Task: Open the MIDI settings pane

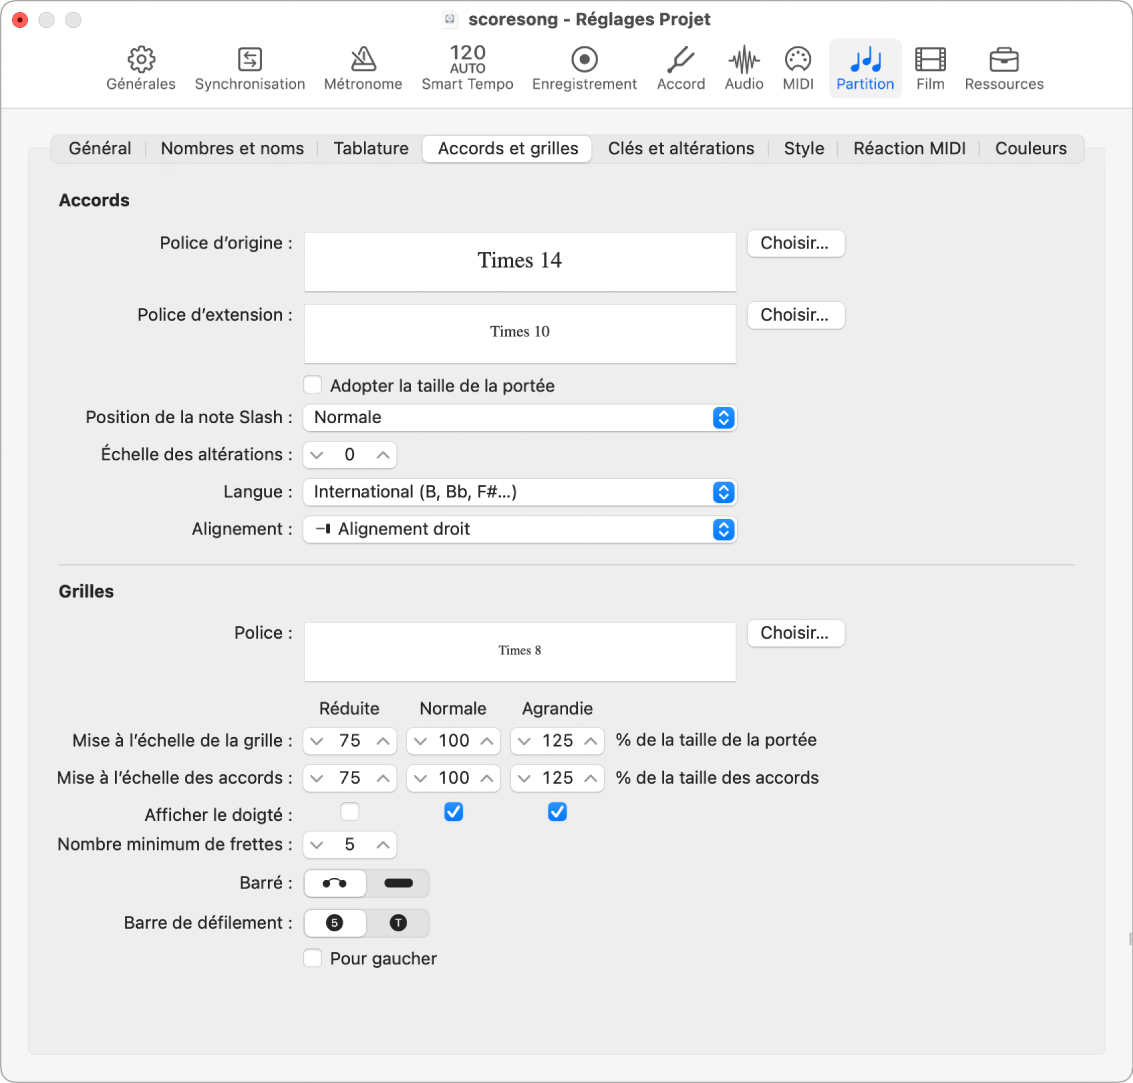Action: 798,68
